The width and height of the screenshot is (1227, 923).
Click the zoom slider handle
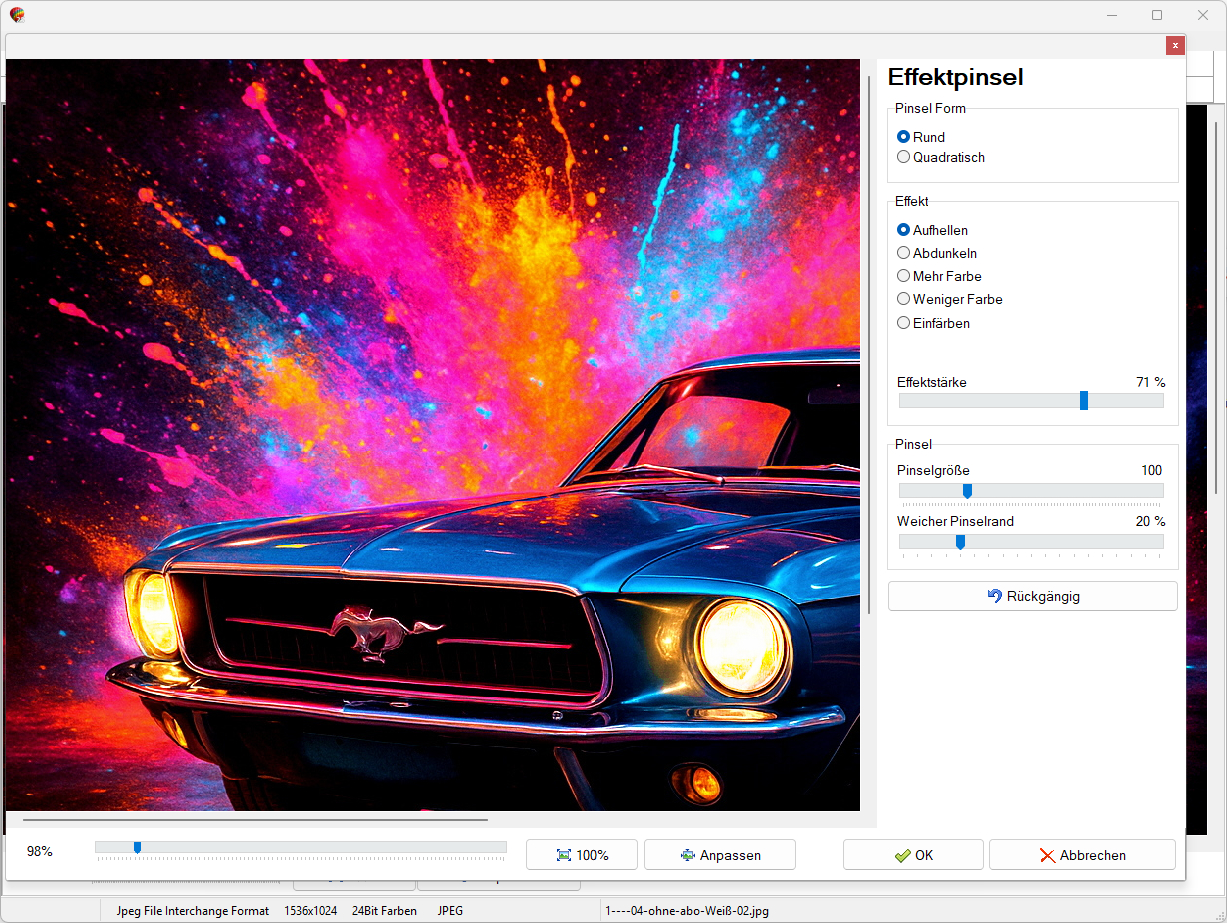(137, 848)
